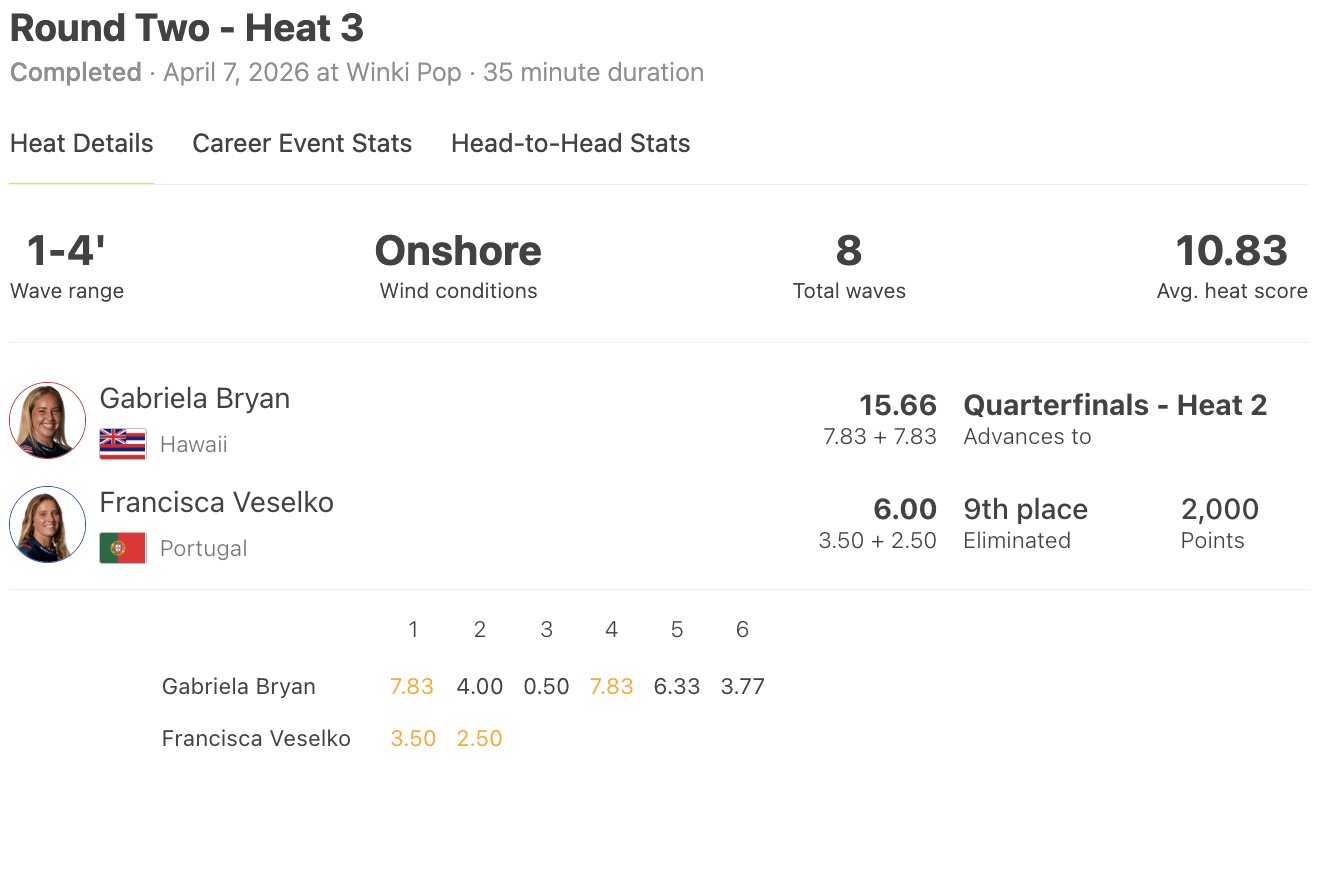The image size is (1320, 890).
Task: Click Francisca Veselko's 6.00 heat total
Action: point(905,509)
